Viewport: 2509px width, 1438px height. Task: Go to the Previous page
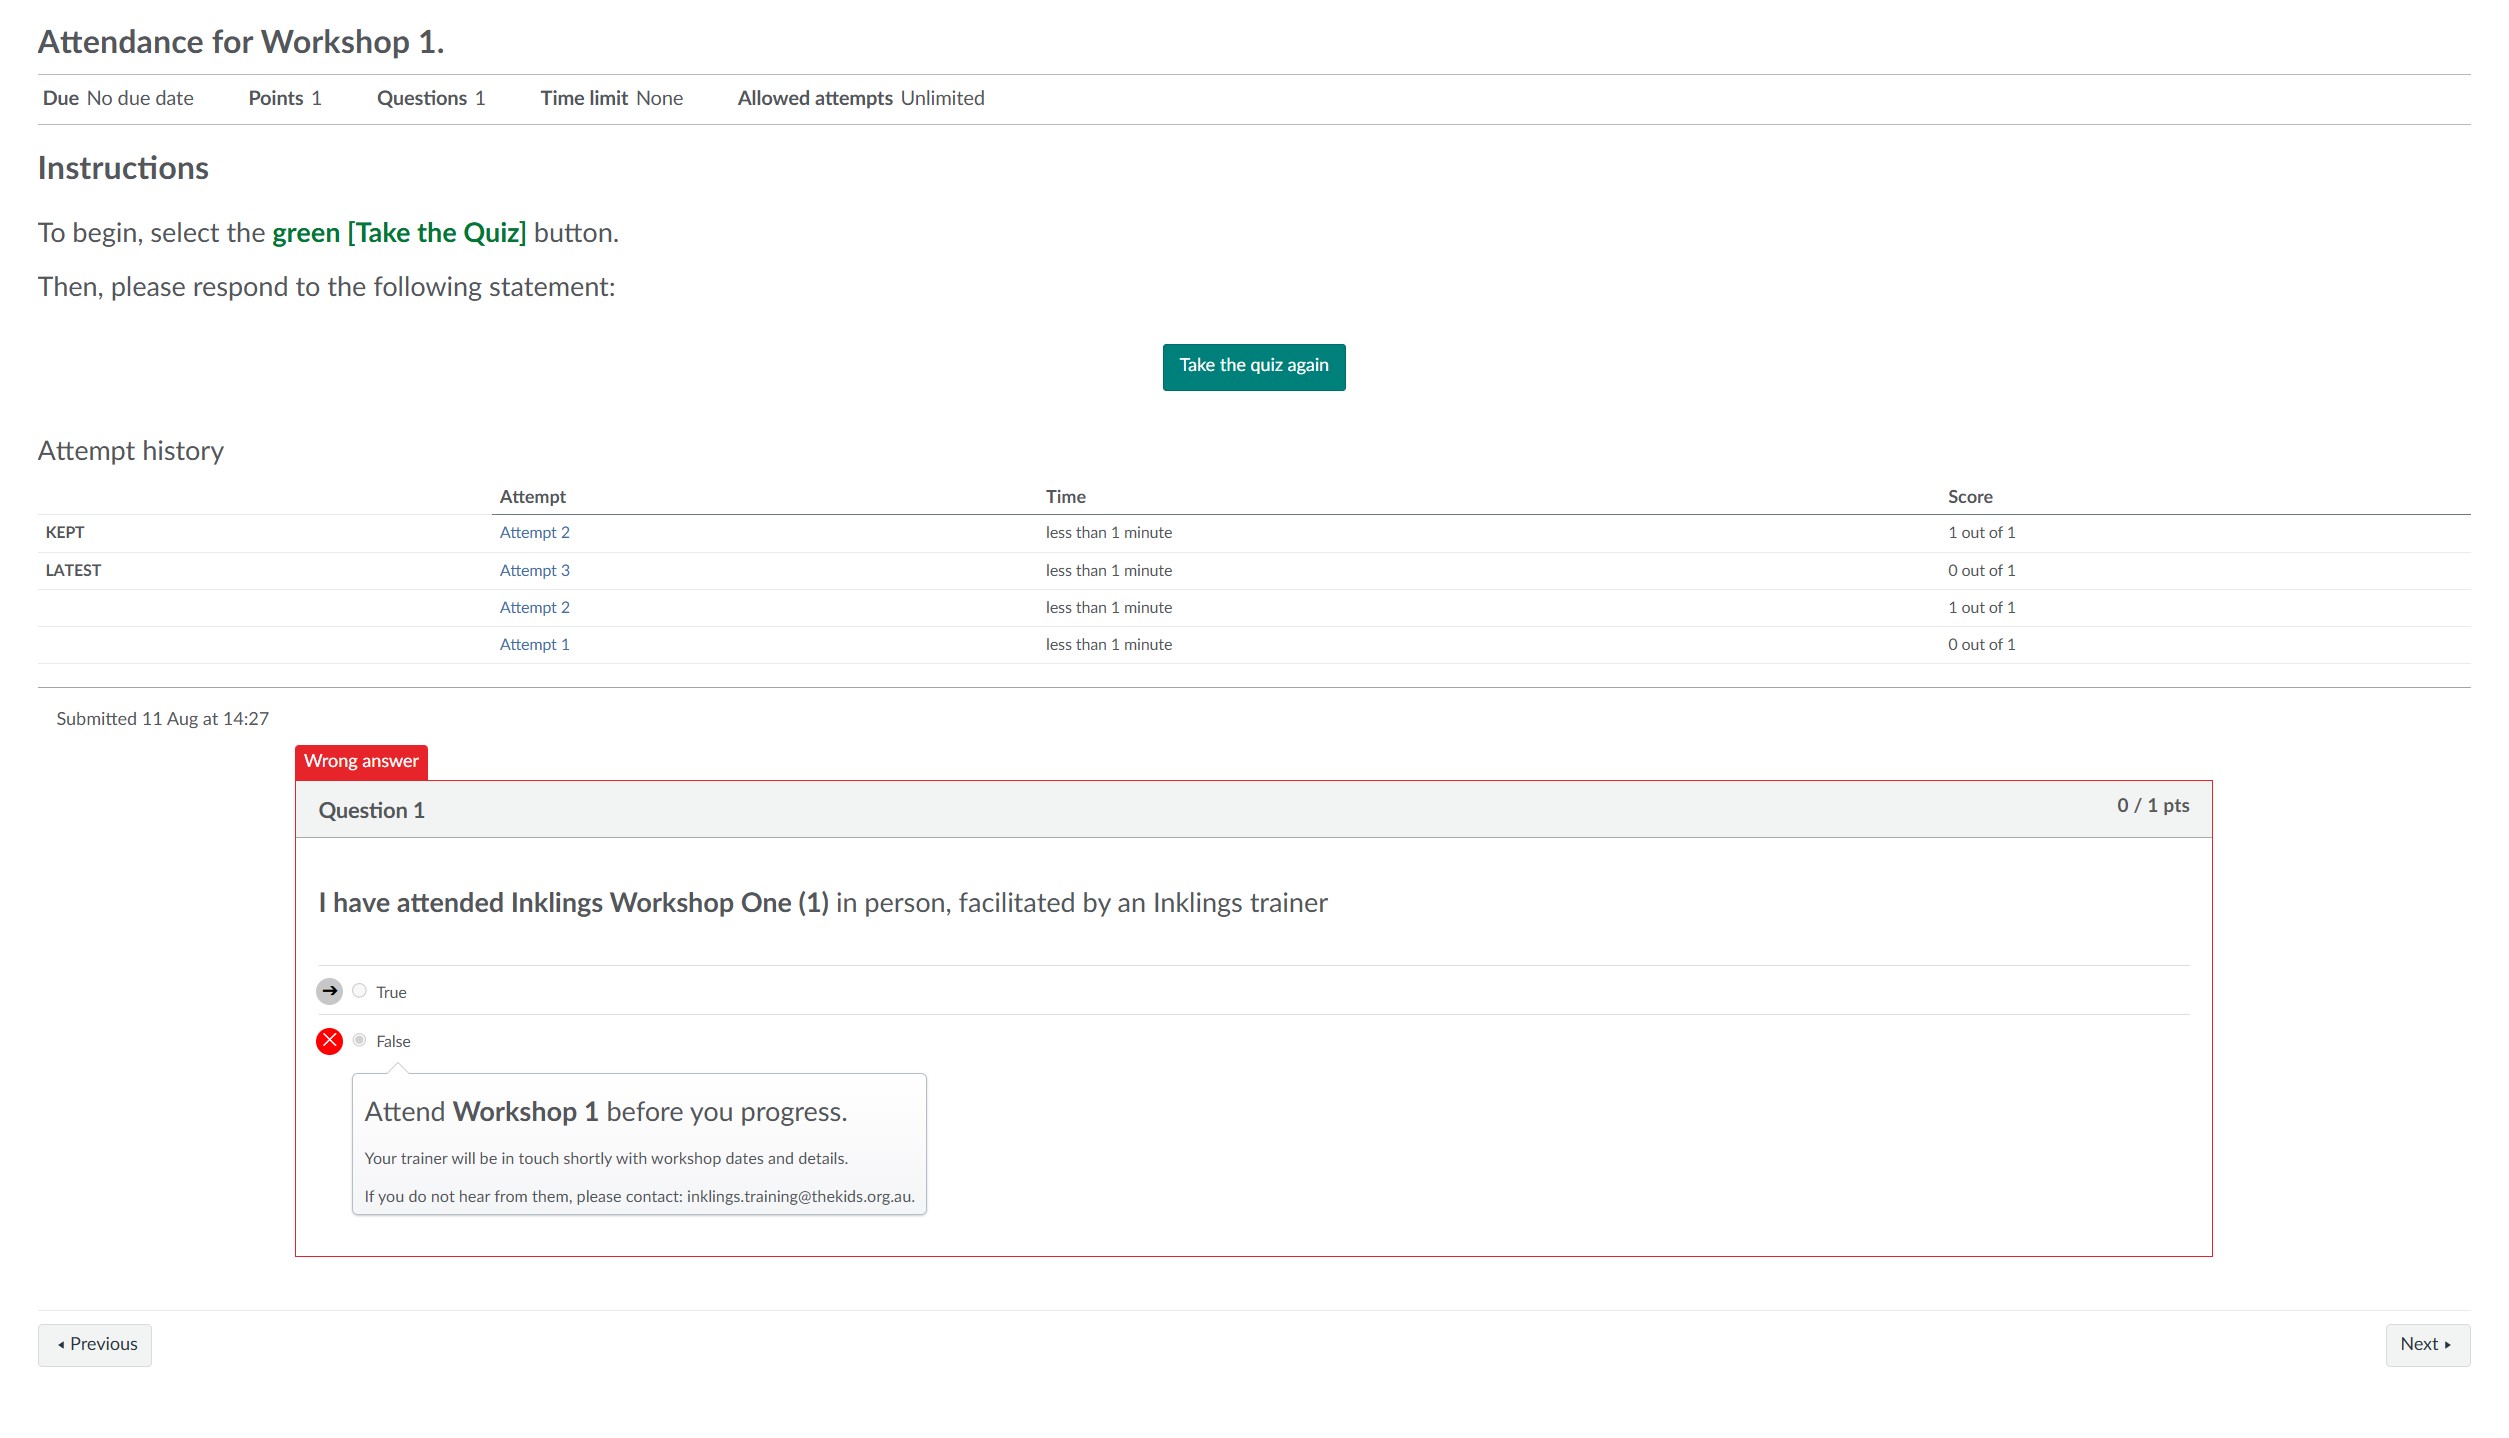click(95, 1345)
